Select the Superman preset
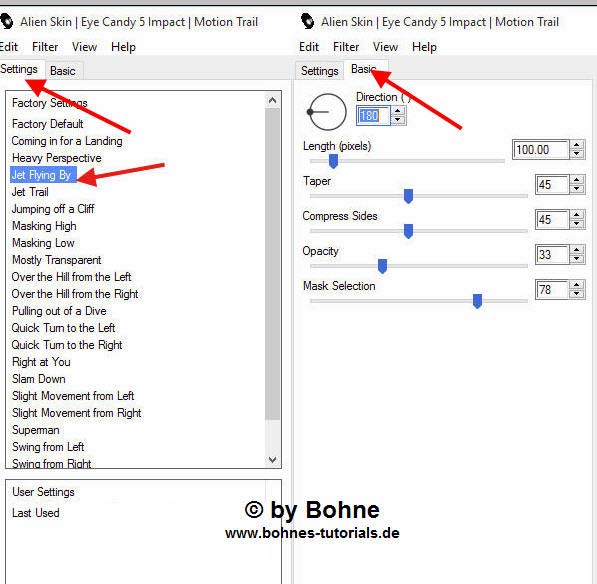 (x=35, y=430)
